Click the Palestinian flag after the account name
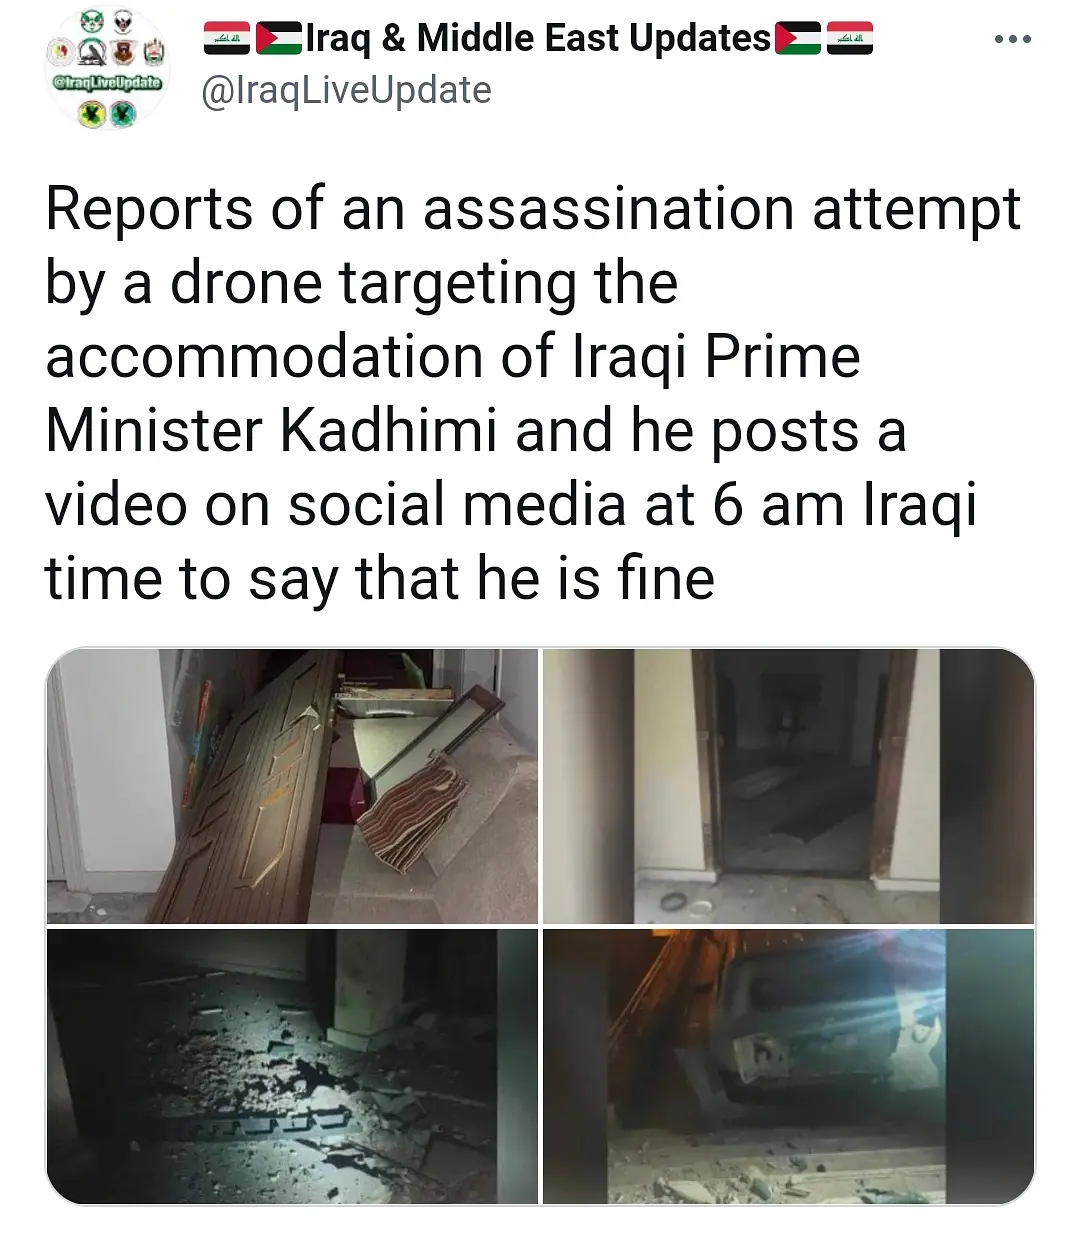This screenshot has height=1233, width=1080. (798, 38)
